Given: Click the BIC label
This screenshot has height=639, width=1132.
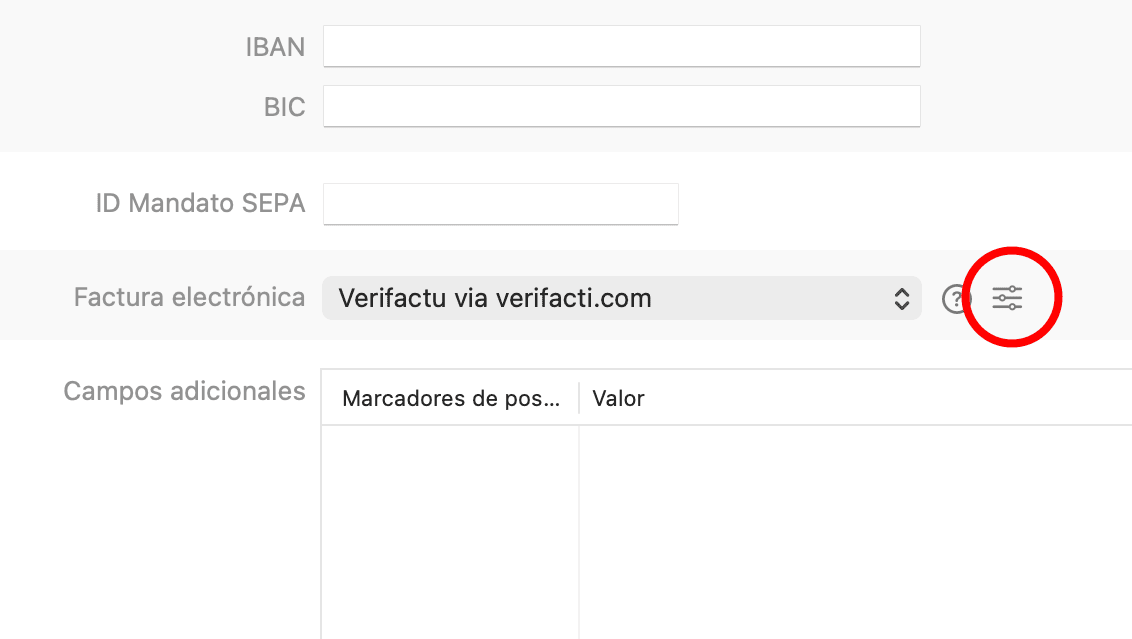Looking at the screenshot, I should click(x=284, y=107).
